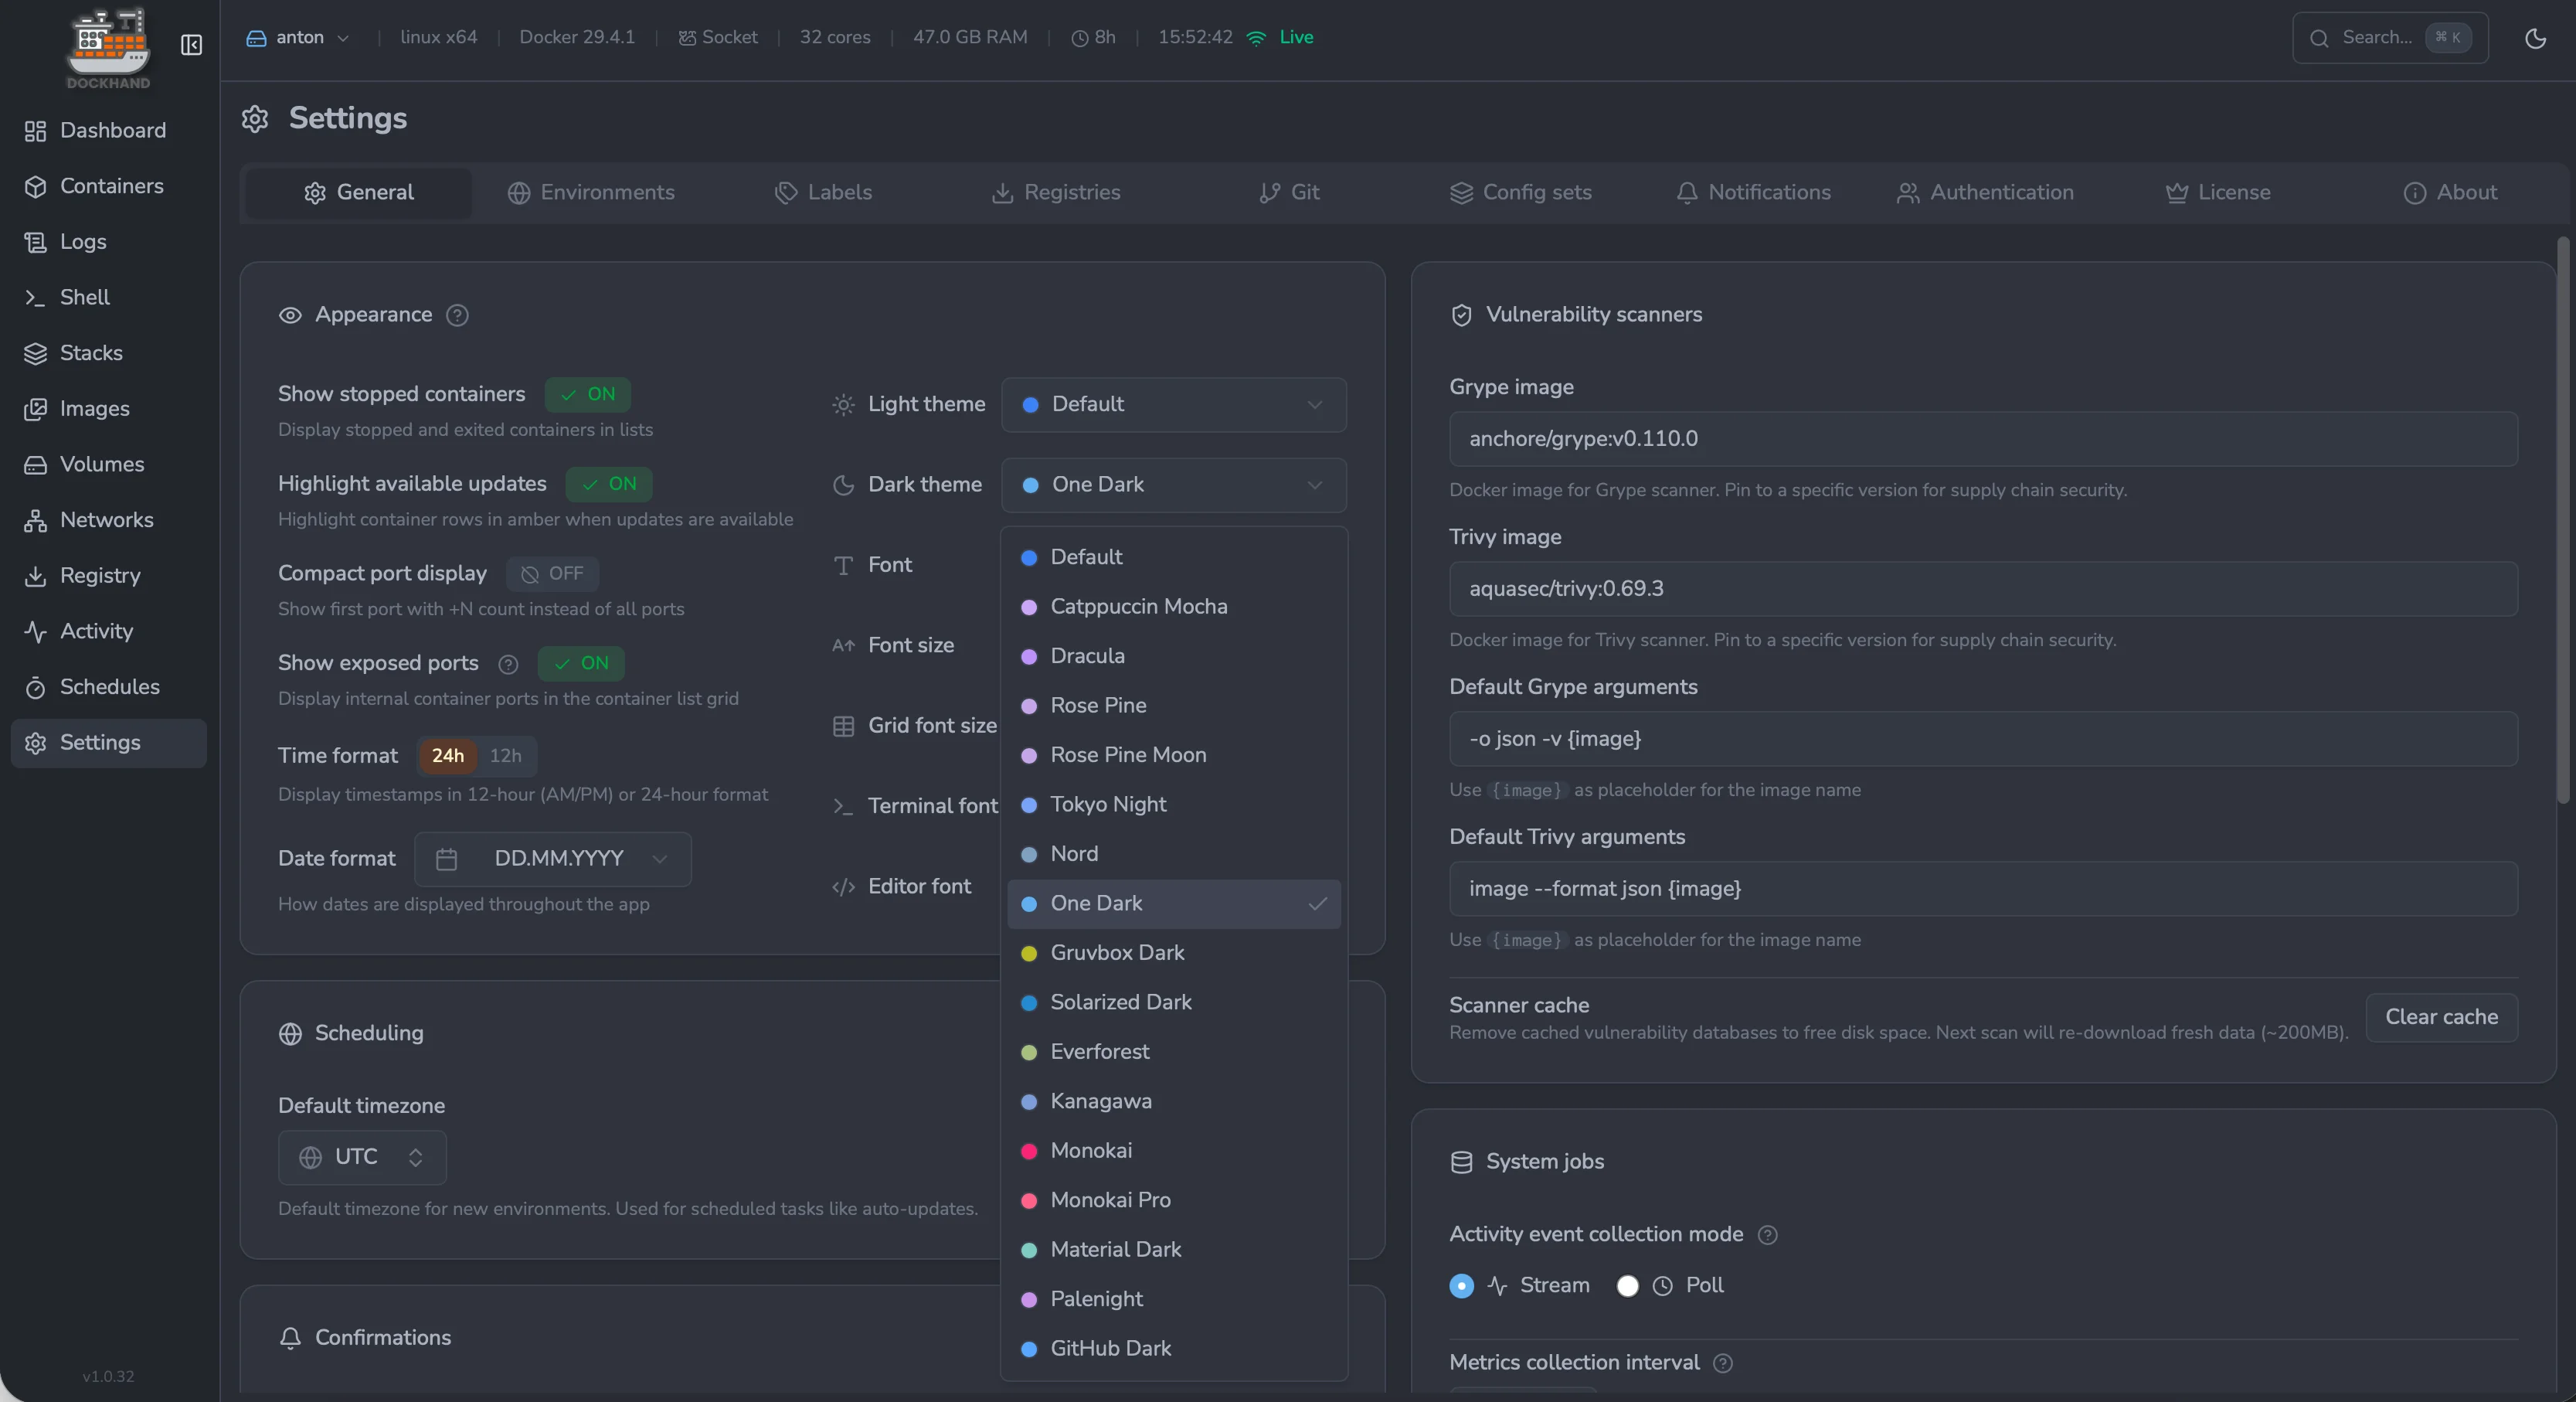Click the Show exposed ports help icon
The width and height of the screenshot is (2576, 1402).
click(x=508, y=664)
